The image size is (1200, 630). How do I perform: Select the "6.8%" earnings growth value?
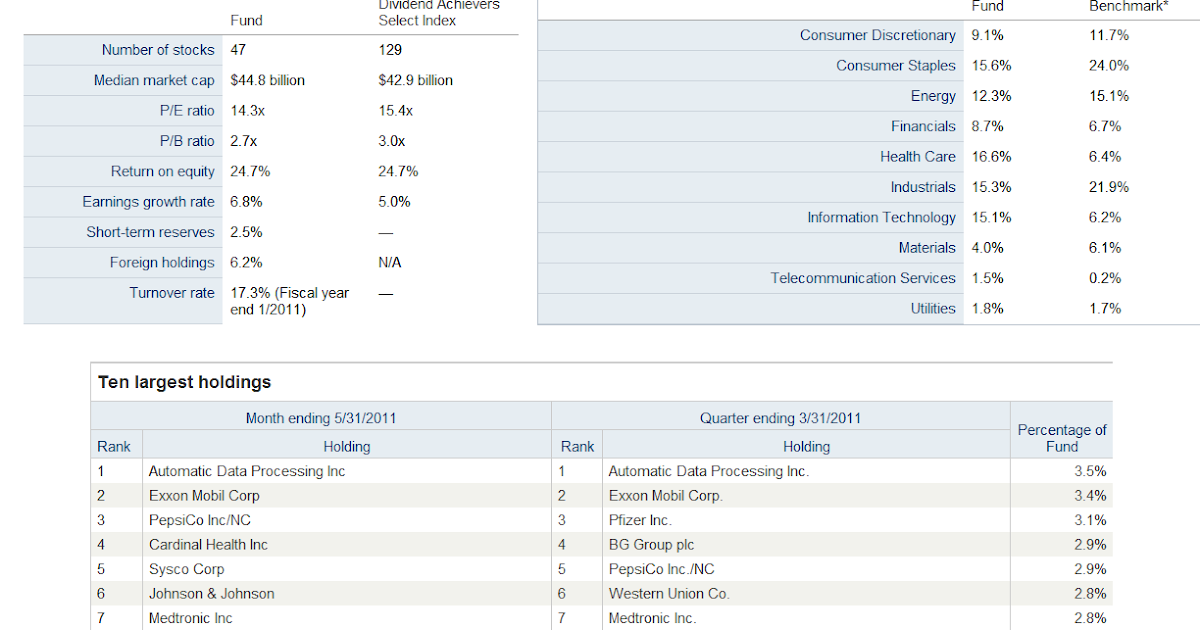point(246,202)
